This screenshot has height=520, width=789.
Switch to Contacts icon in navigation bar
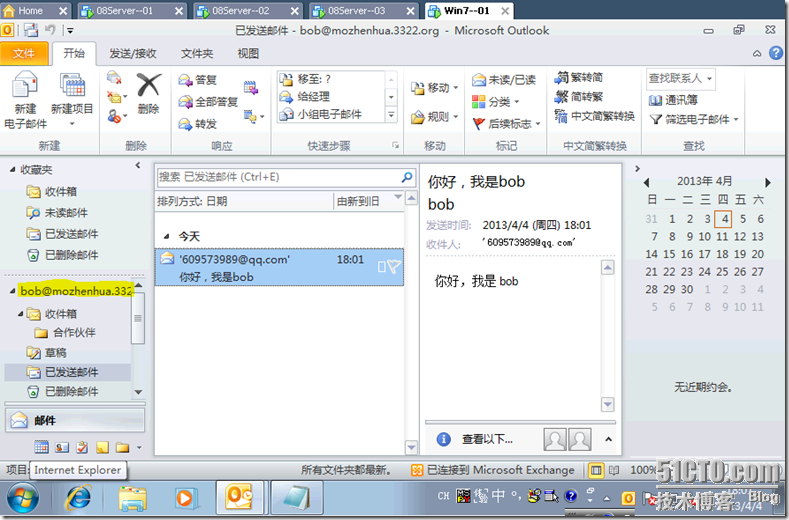pyautogui.click(x=62, y=447)
